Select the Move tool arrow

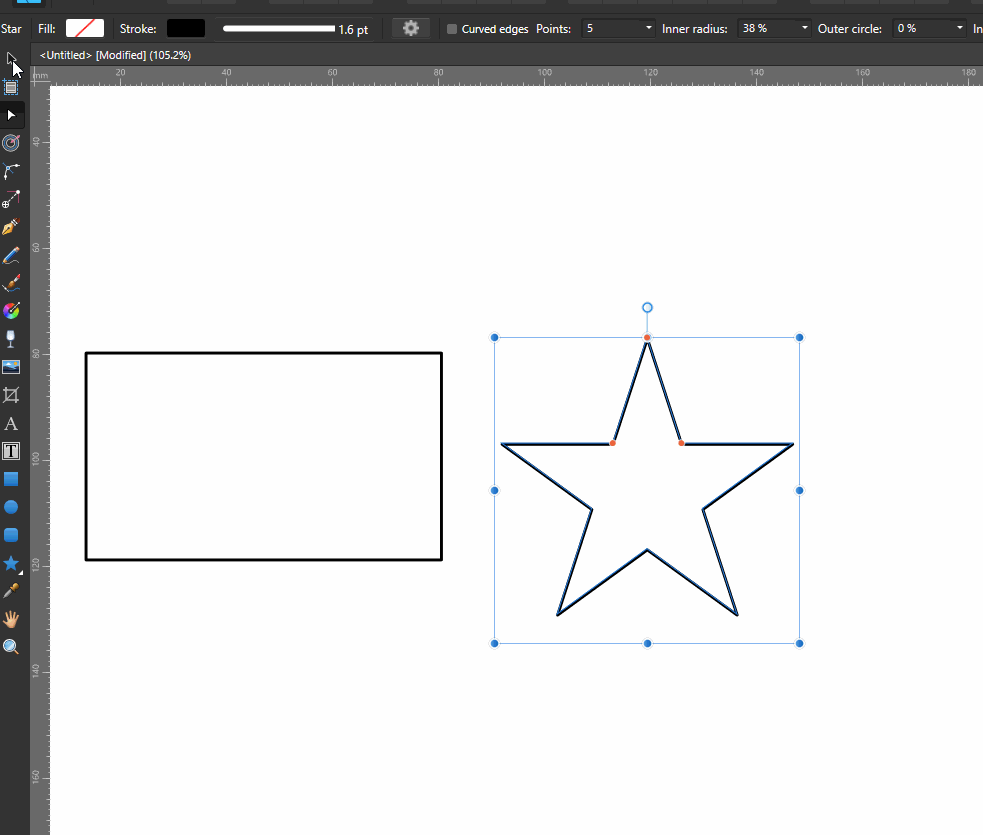point(11,60)
